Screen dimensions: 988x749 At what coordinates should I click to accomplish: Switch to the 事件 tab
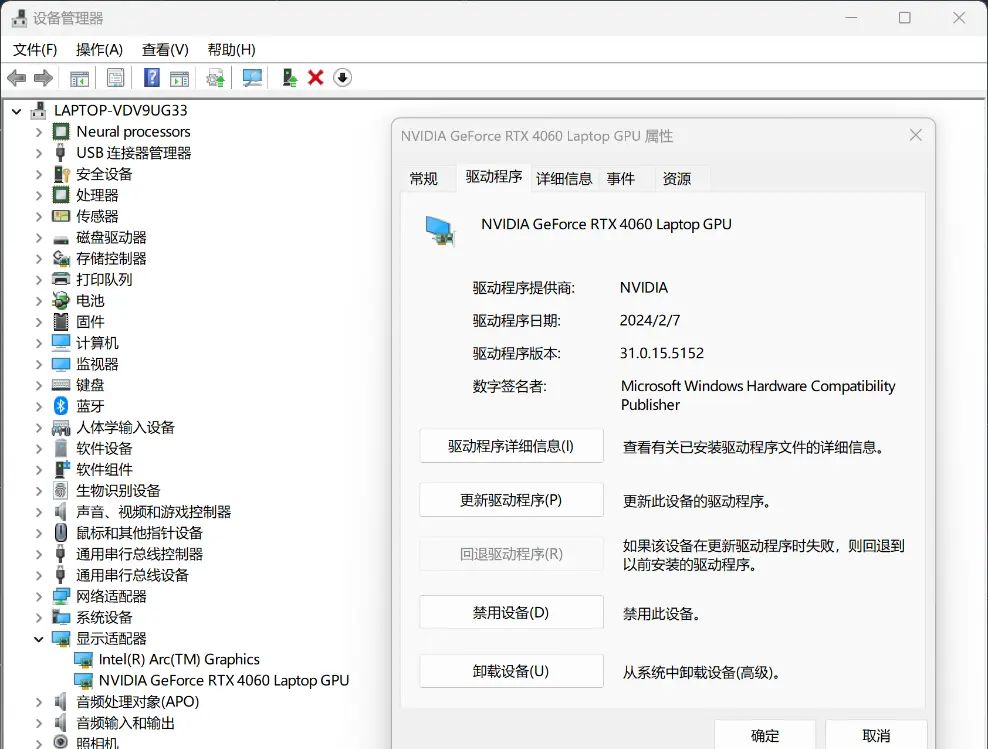pos(621,179)
